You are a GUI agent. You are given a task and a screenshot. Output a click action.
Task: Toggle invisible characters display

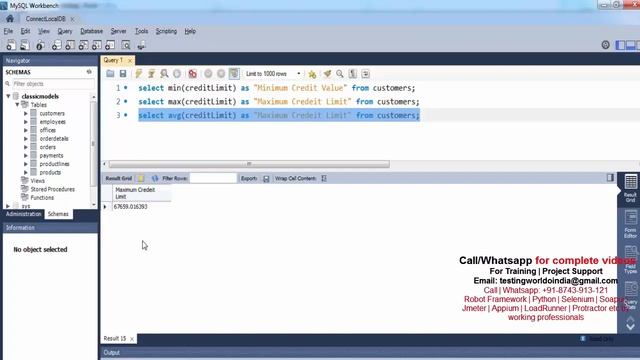[353, 74]
